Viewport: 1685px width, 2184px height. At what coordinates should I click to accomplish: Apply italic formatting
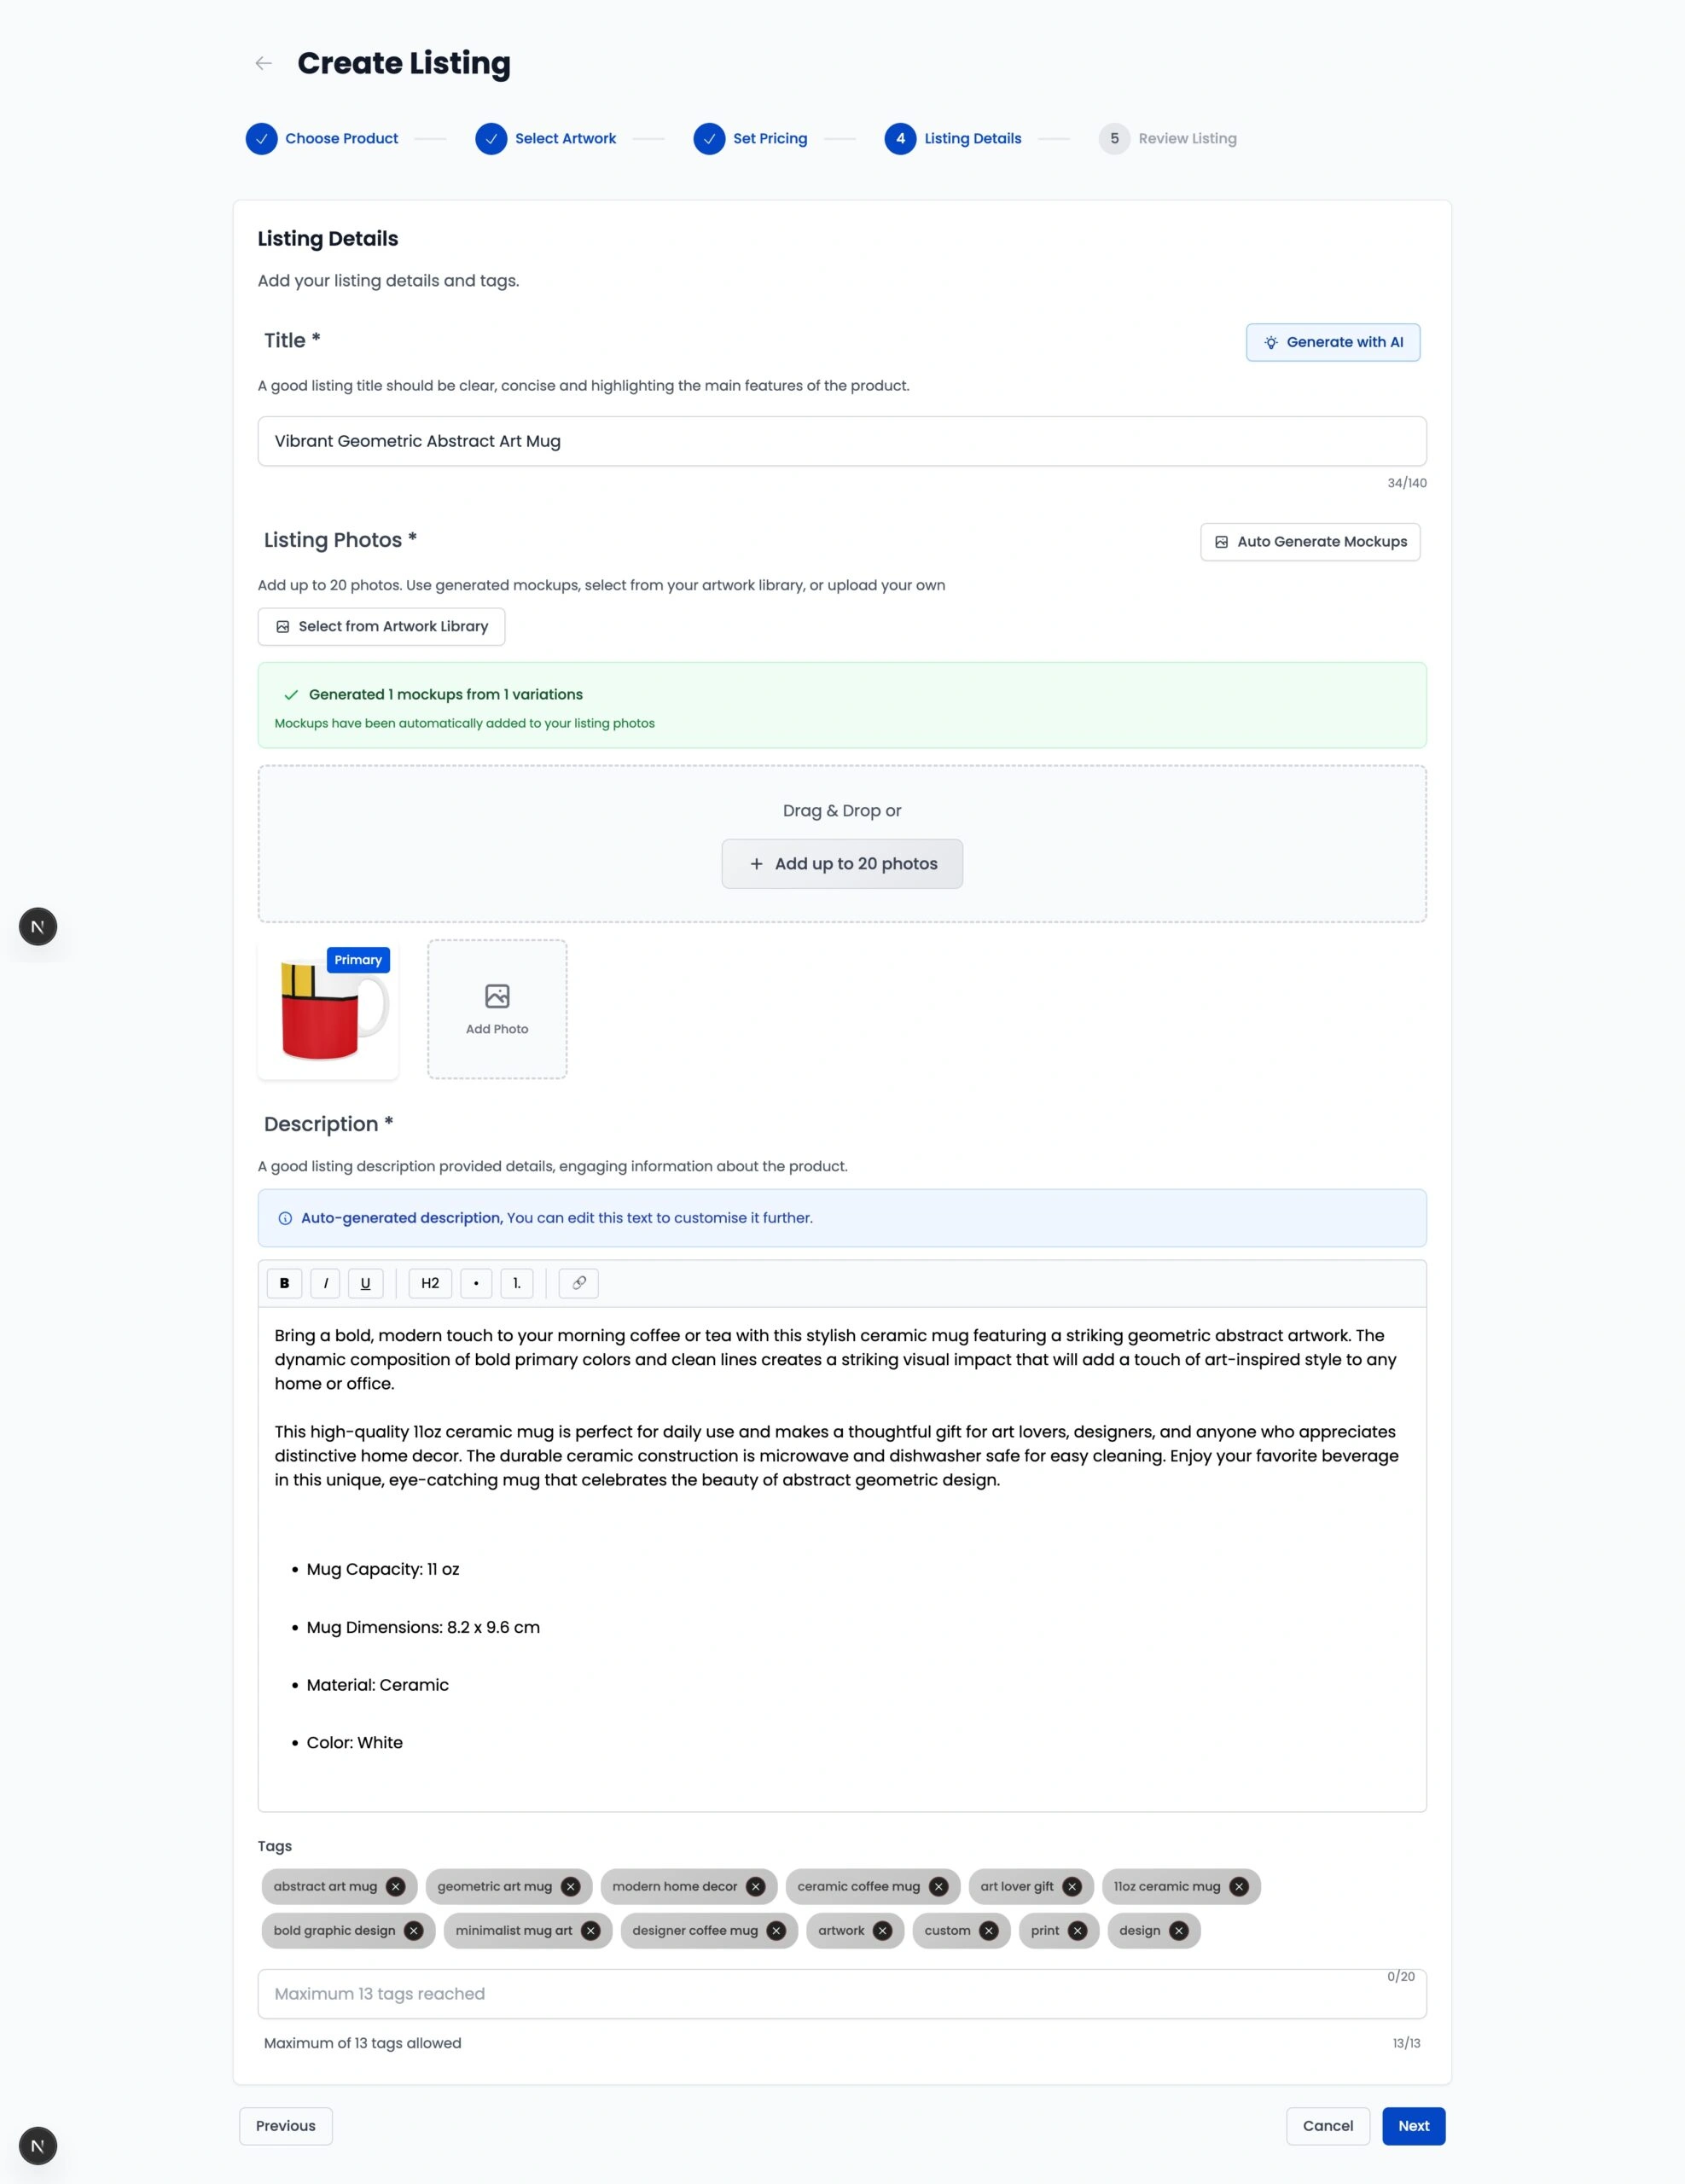click(x=325, y=1283)
